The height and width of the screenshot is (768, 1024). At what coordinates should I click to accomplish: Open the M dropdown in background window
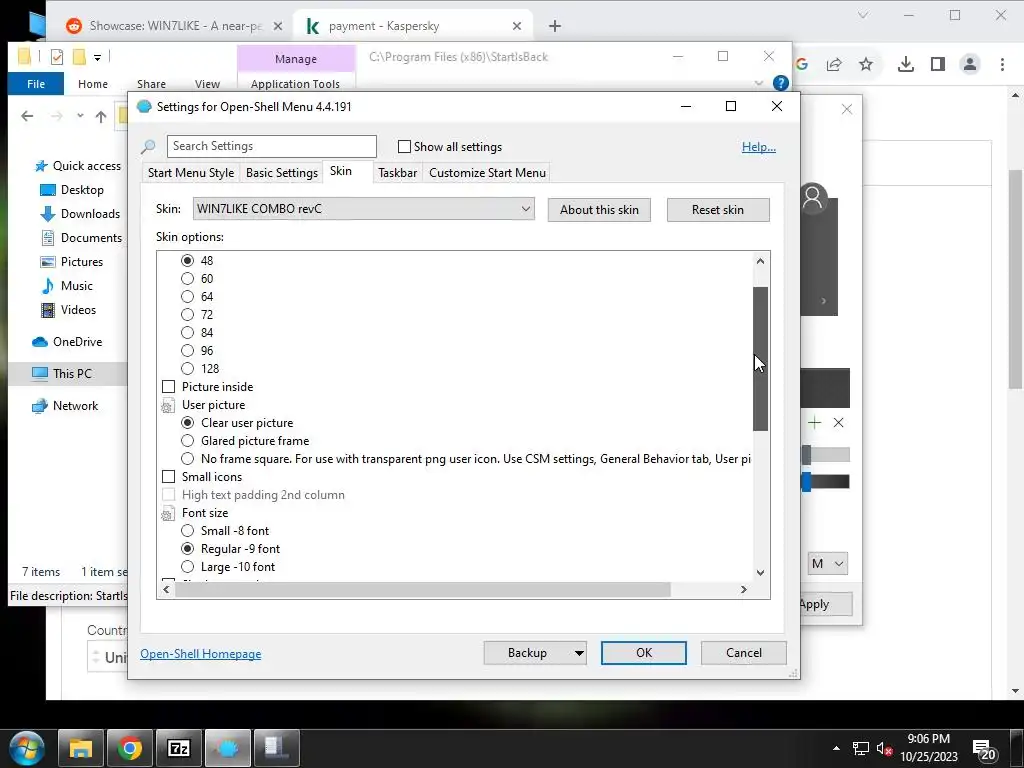point(827,564)
